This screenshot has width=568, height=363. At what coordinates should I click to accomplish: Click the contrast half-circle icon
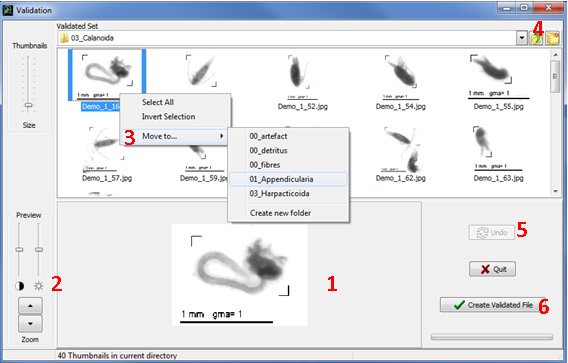coord(20,286)
